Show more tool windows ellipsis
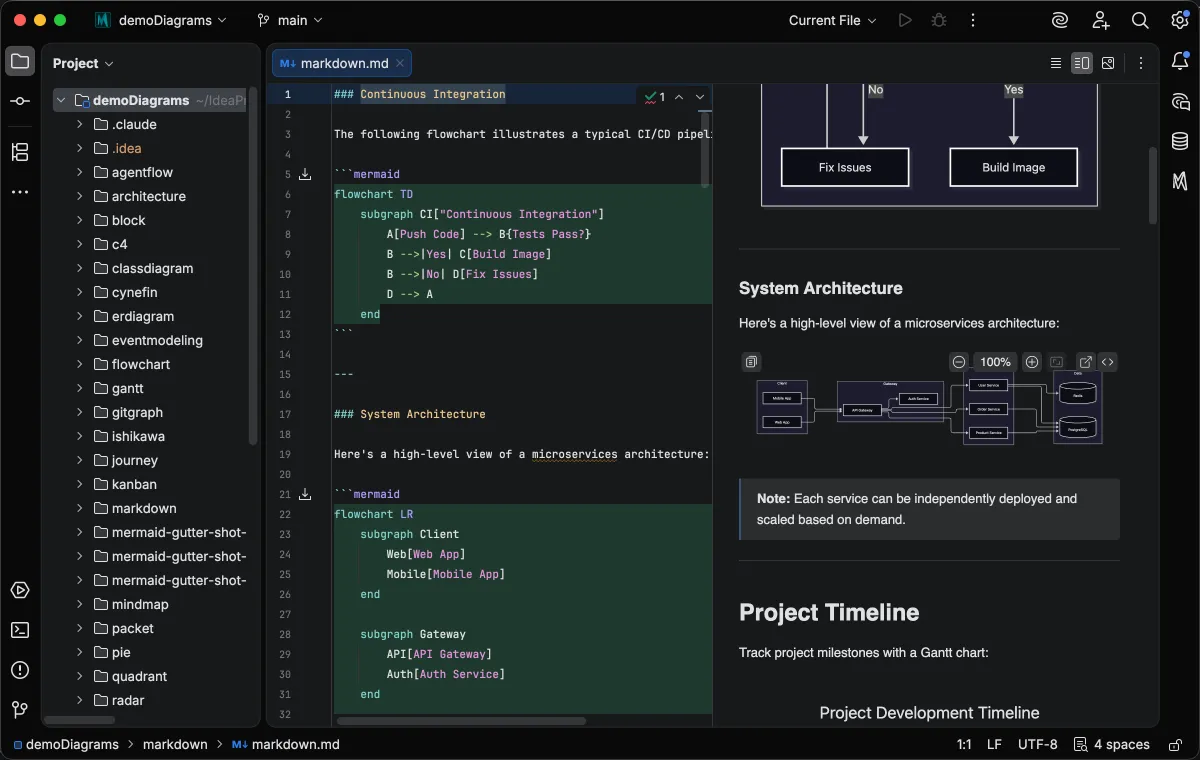 pos(20,192)
